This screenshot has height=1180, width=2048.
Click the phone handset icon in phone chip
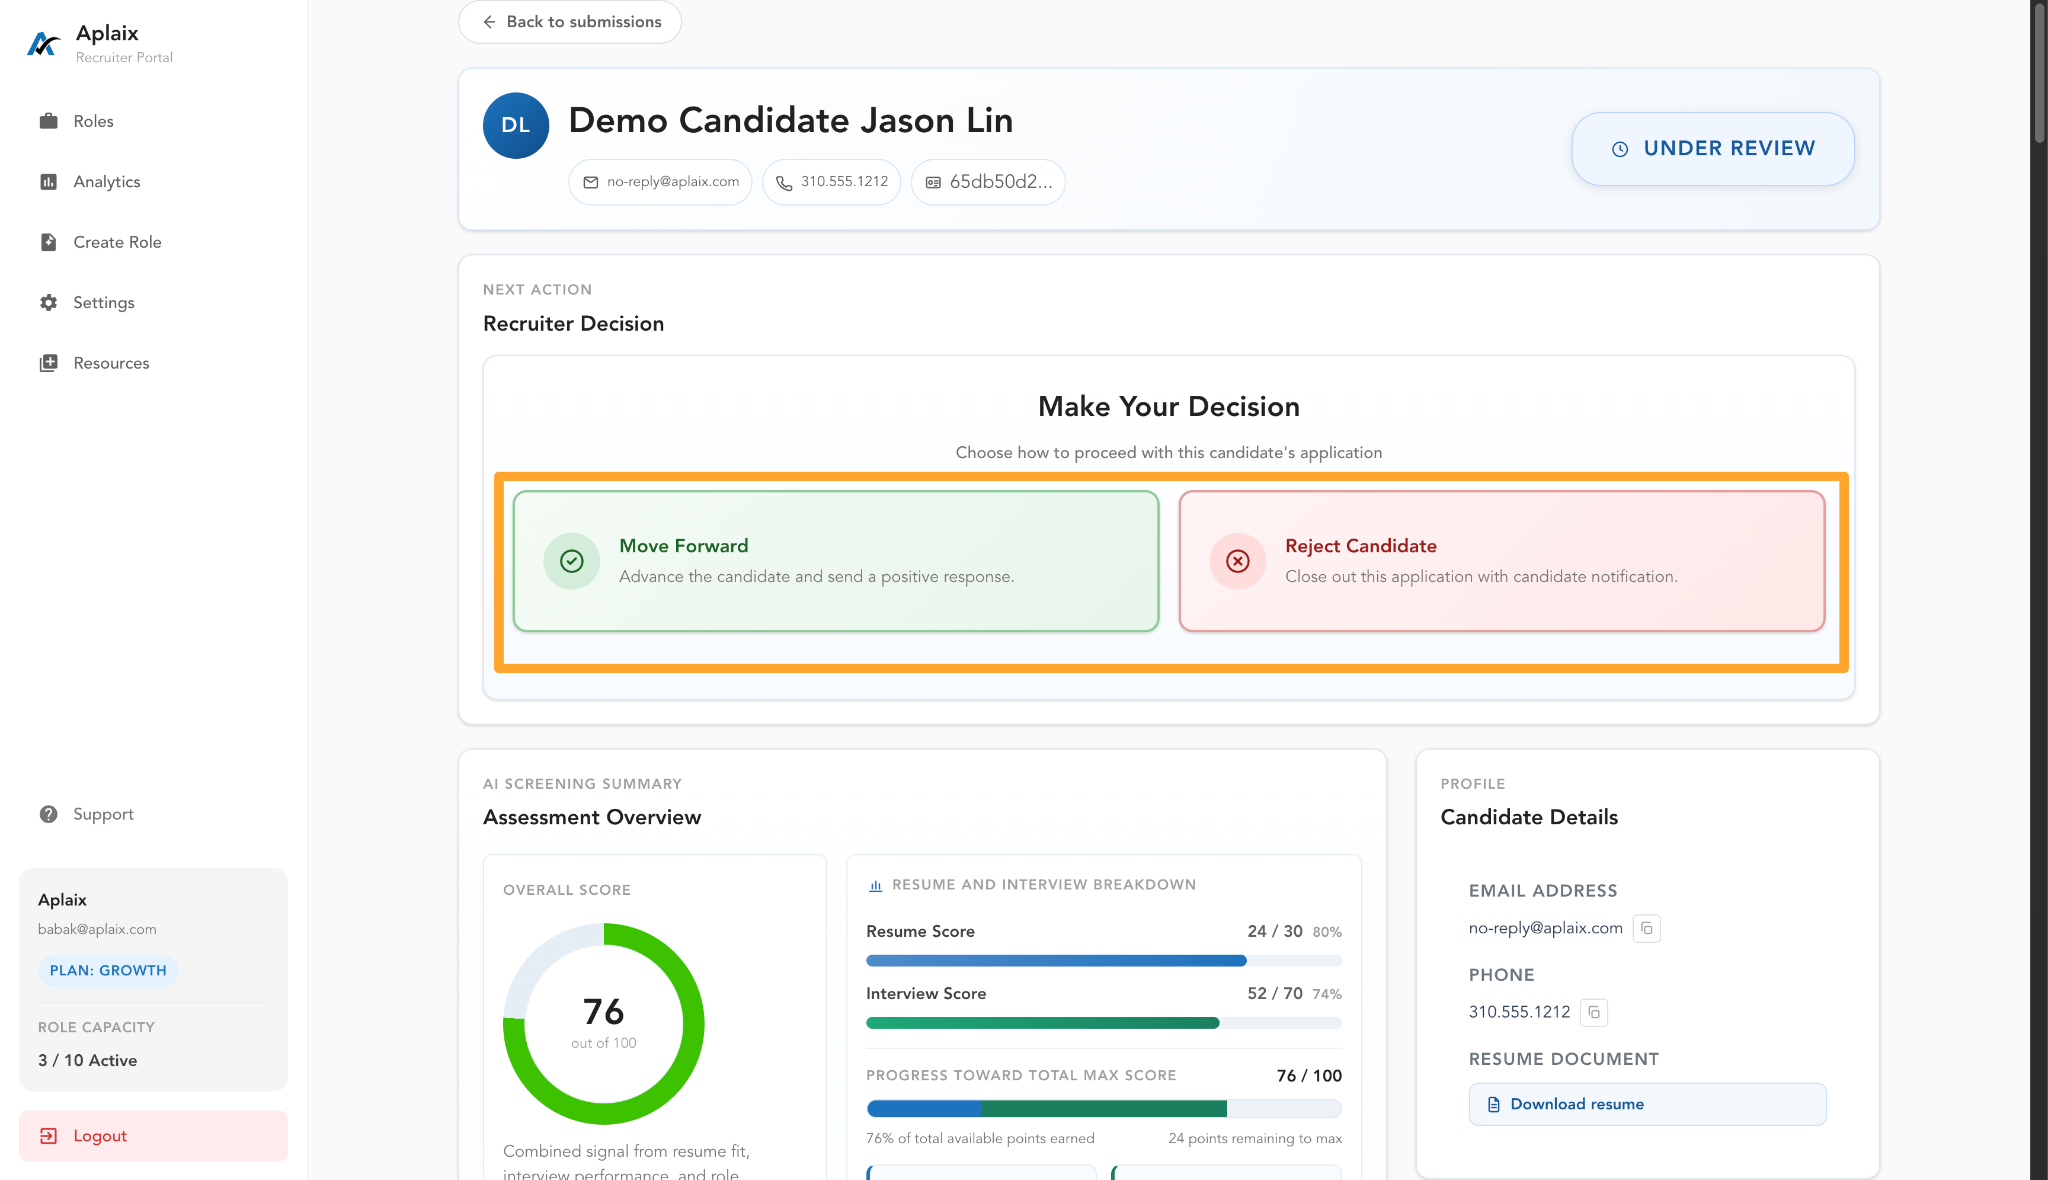tap(784, 182)
